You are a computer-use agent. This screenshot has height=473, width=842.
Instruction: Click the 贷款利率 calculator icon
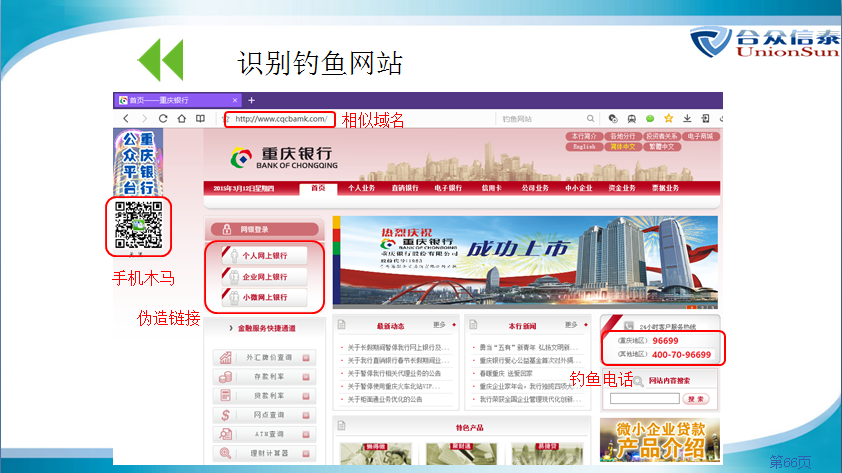(x=226, y=396)
